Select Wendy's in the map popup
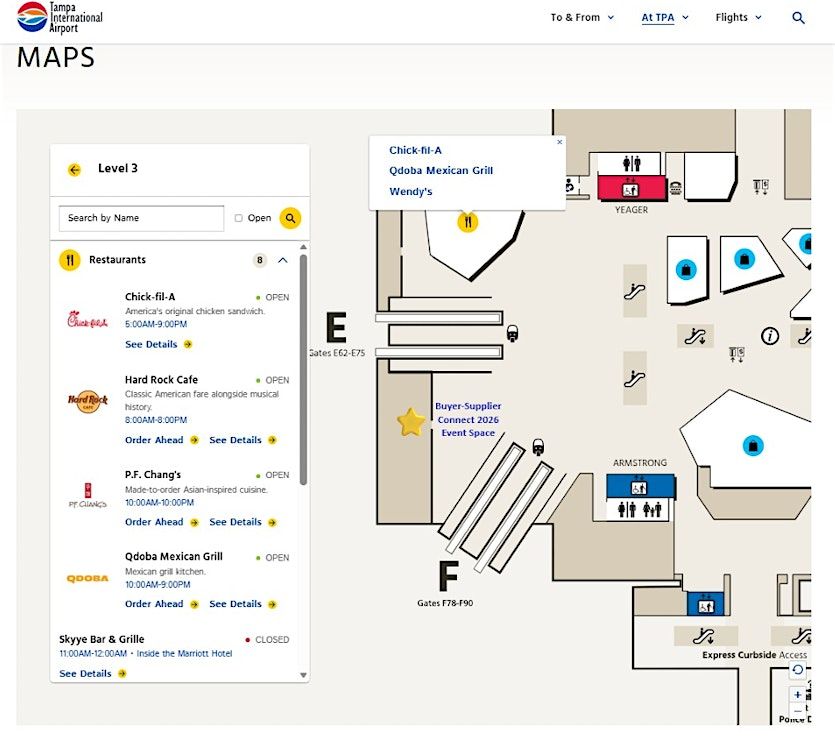 coord(411,192)
